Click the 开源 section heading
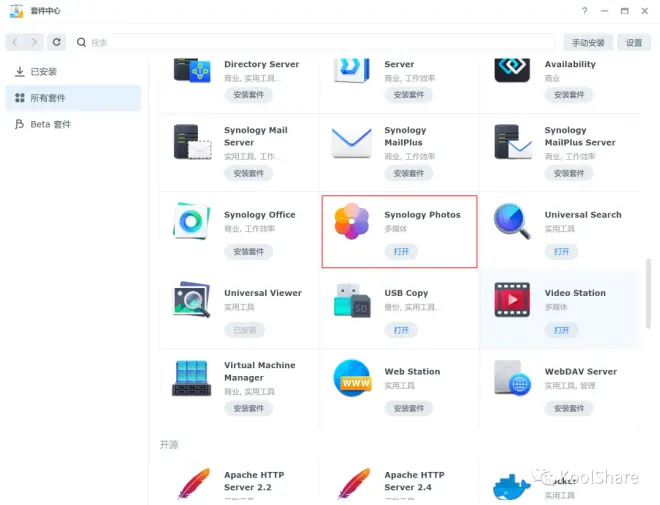The height and width of the screenshot is (505, 660). point(169,445)
